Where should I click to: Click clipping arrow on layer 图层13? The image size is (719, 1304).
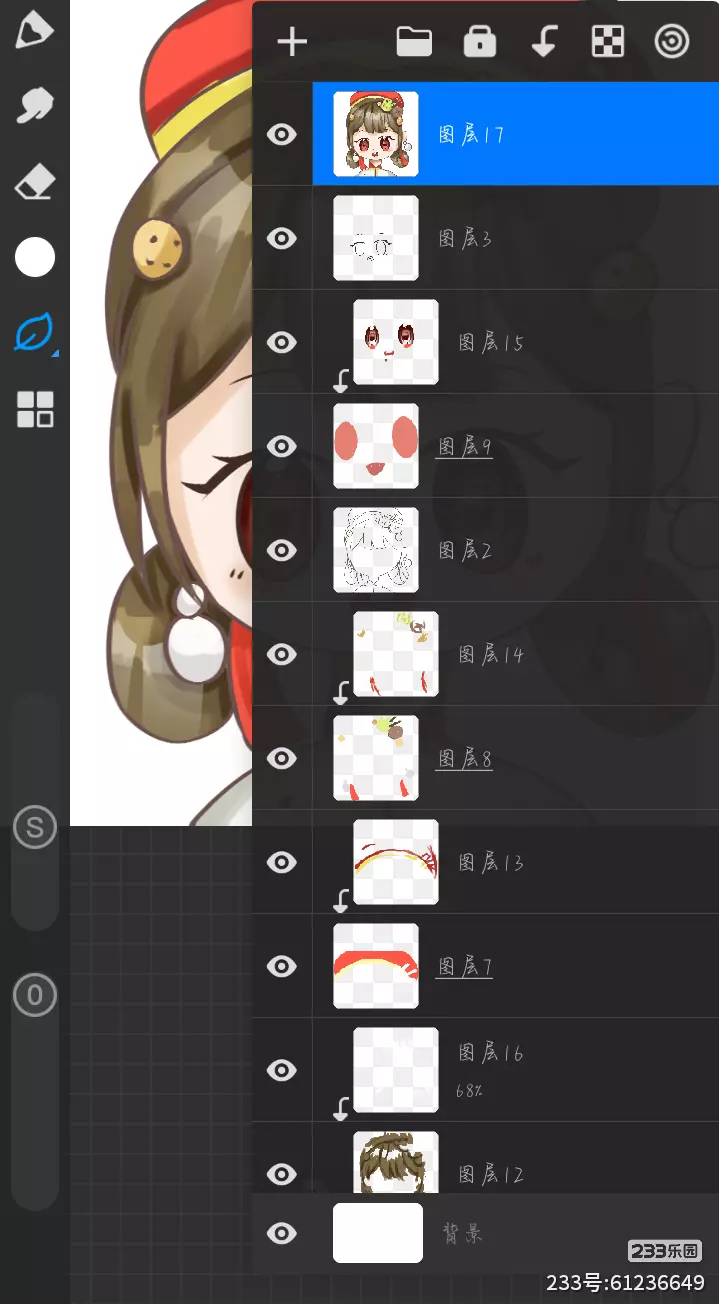(341, 900)
